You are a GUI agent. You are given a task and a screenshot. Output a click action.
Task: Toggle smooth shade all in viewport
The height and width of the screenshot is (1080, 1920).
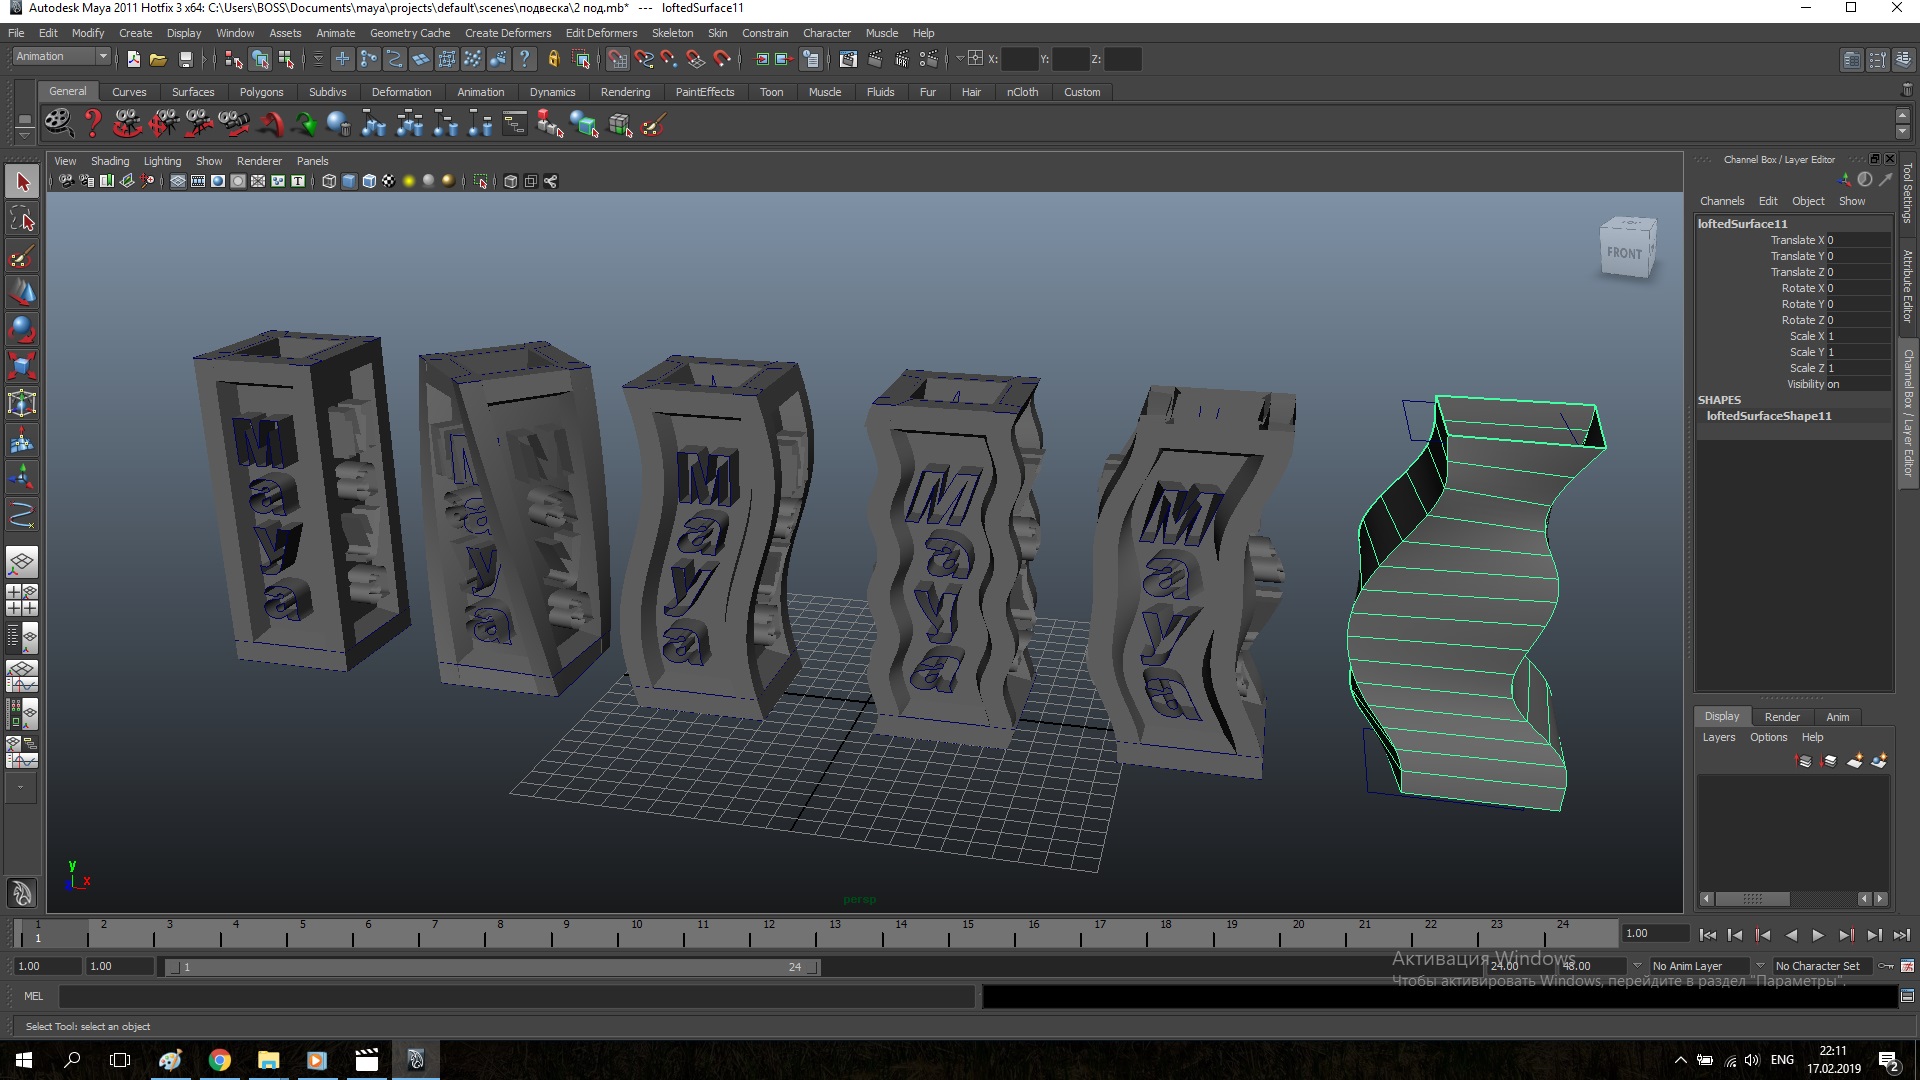[x=349, y=181]
